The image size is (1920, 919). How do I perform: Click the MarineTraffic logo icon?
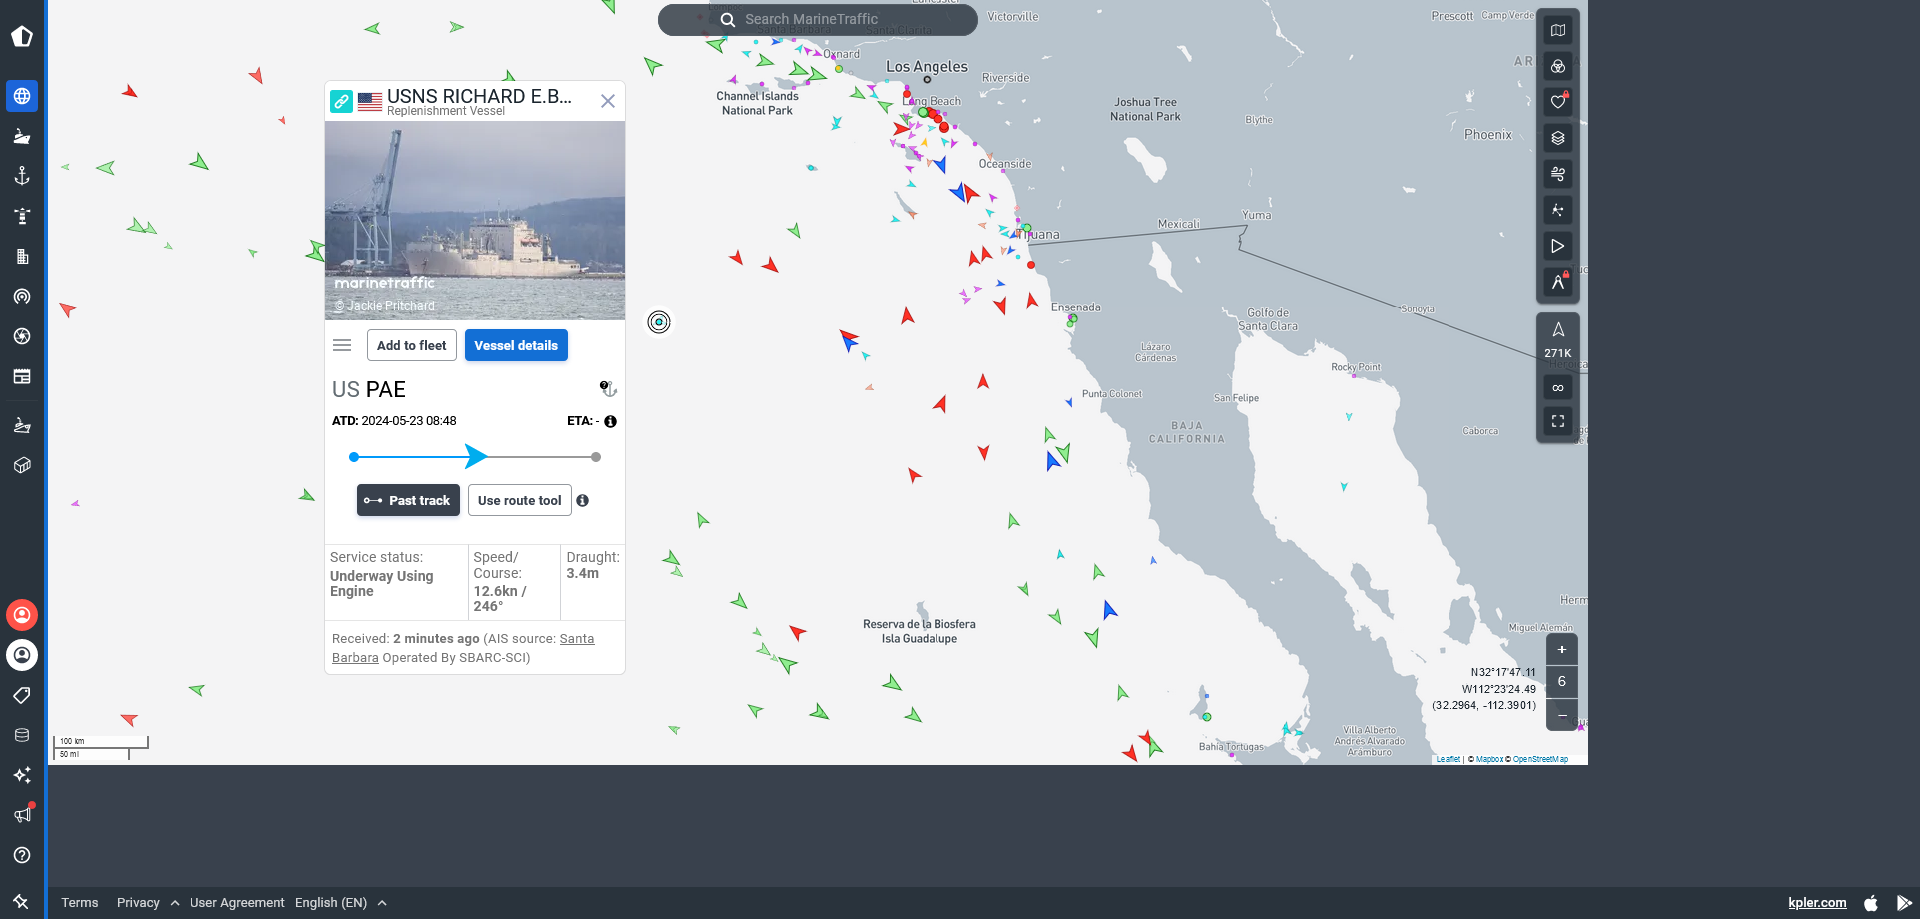click(22, 37)
